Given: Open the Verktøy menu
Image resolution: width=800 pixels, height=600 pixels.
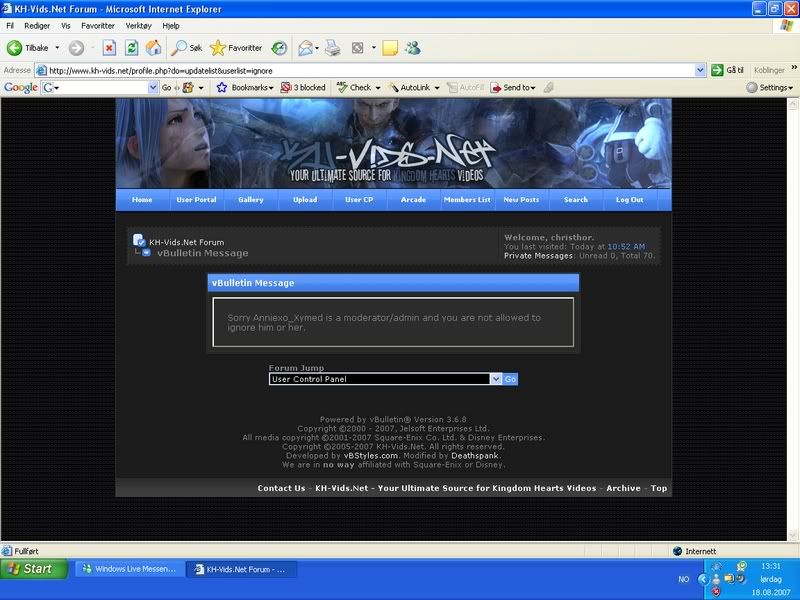Looking at the screenshot, I should point(138,26).
